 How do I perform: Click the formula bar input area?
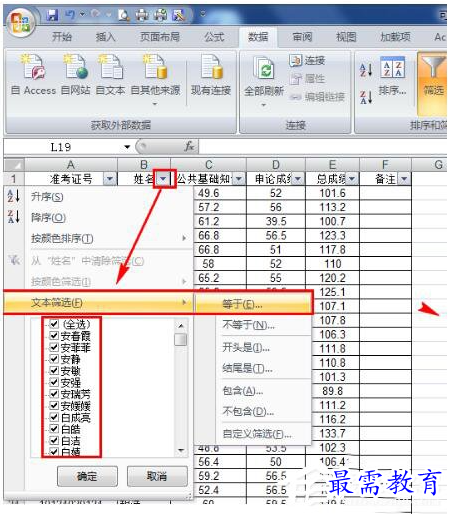tap(323, 147)
